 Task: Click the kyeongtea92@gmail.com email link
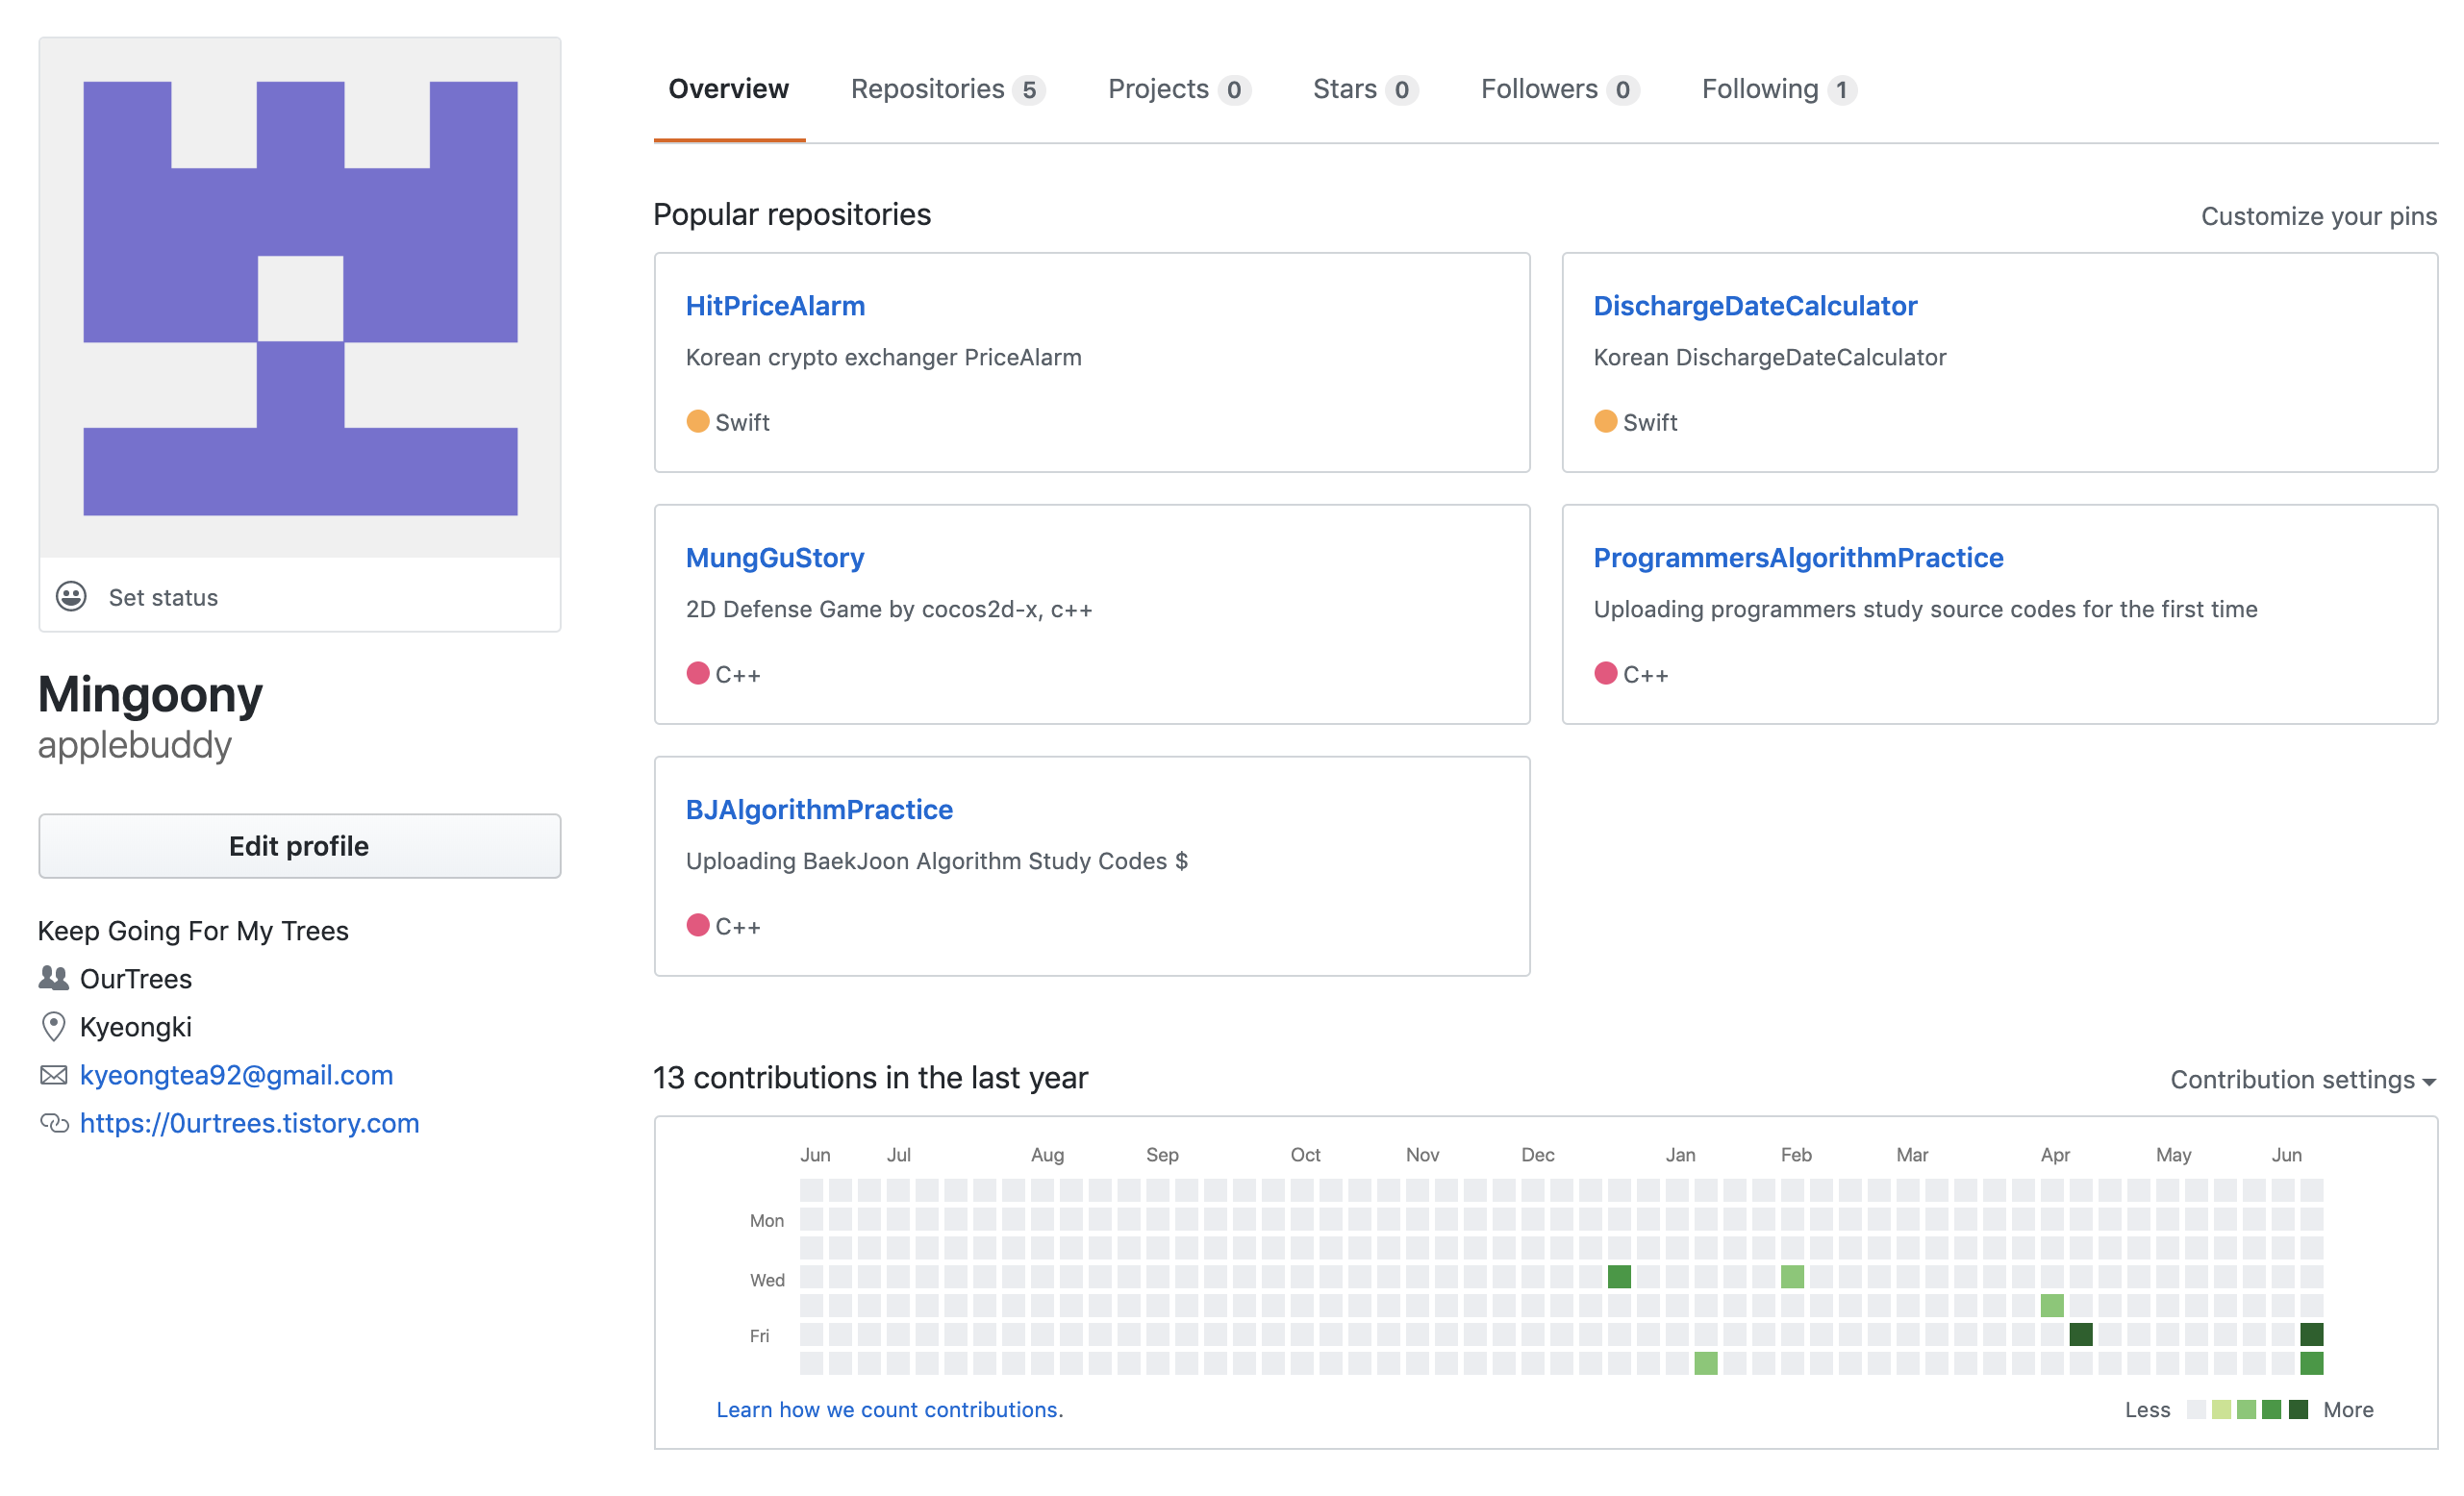click(236, 1075)
